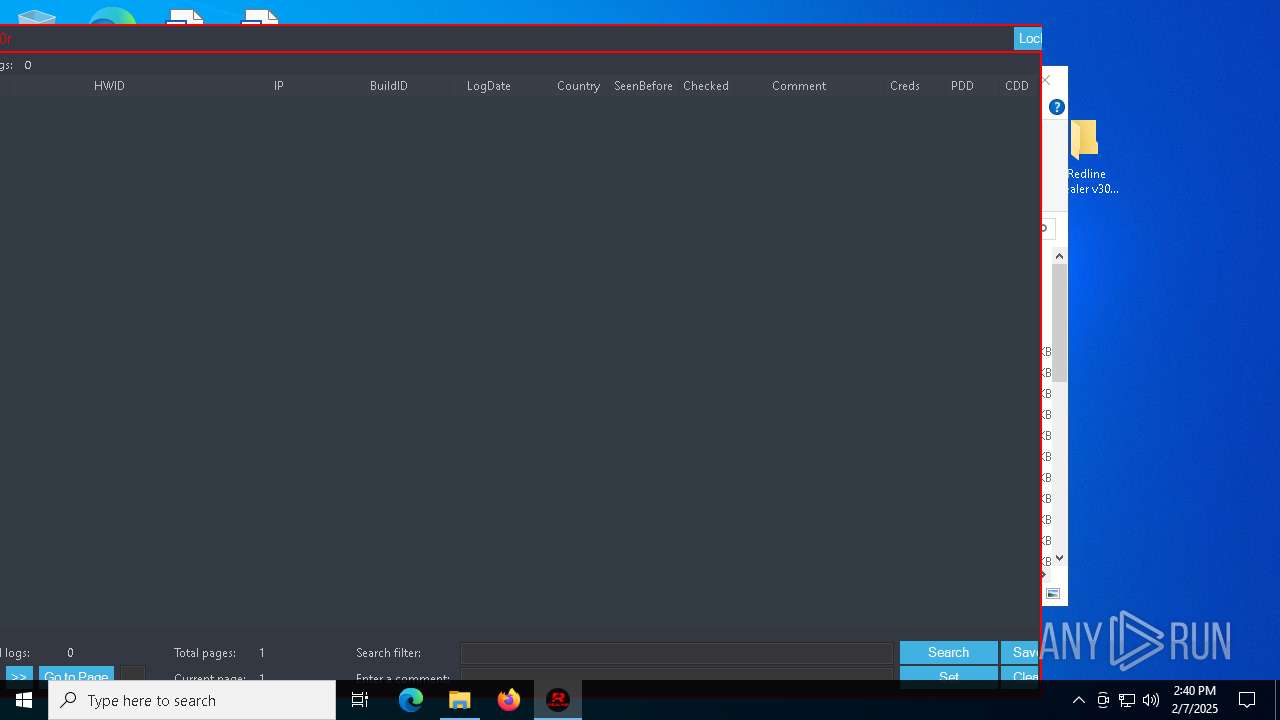
Task: Click the taskbar search box
Action: click(x=192, y=700)
